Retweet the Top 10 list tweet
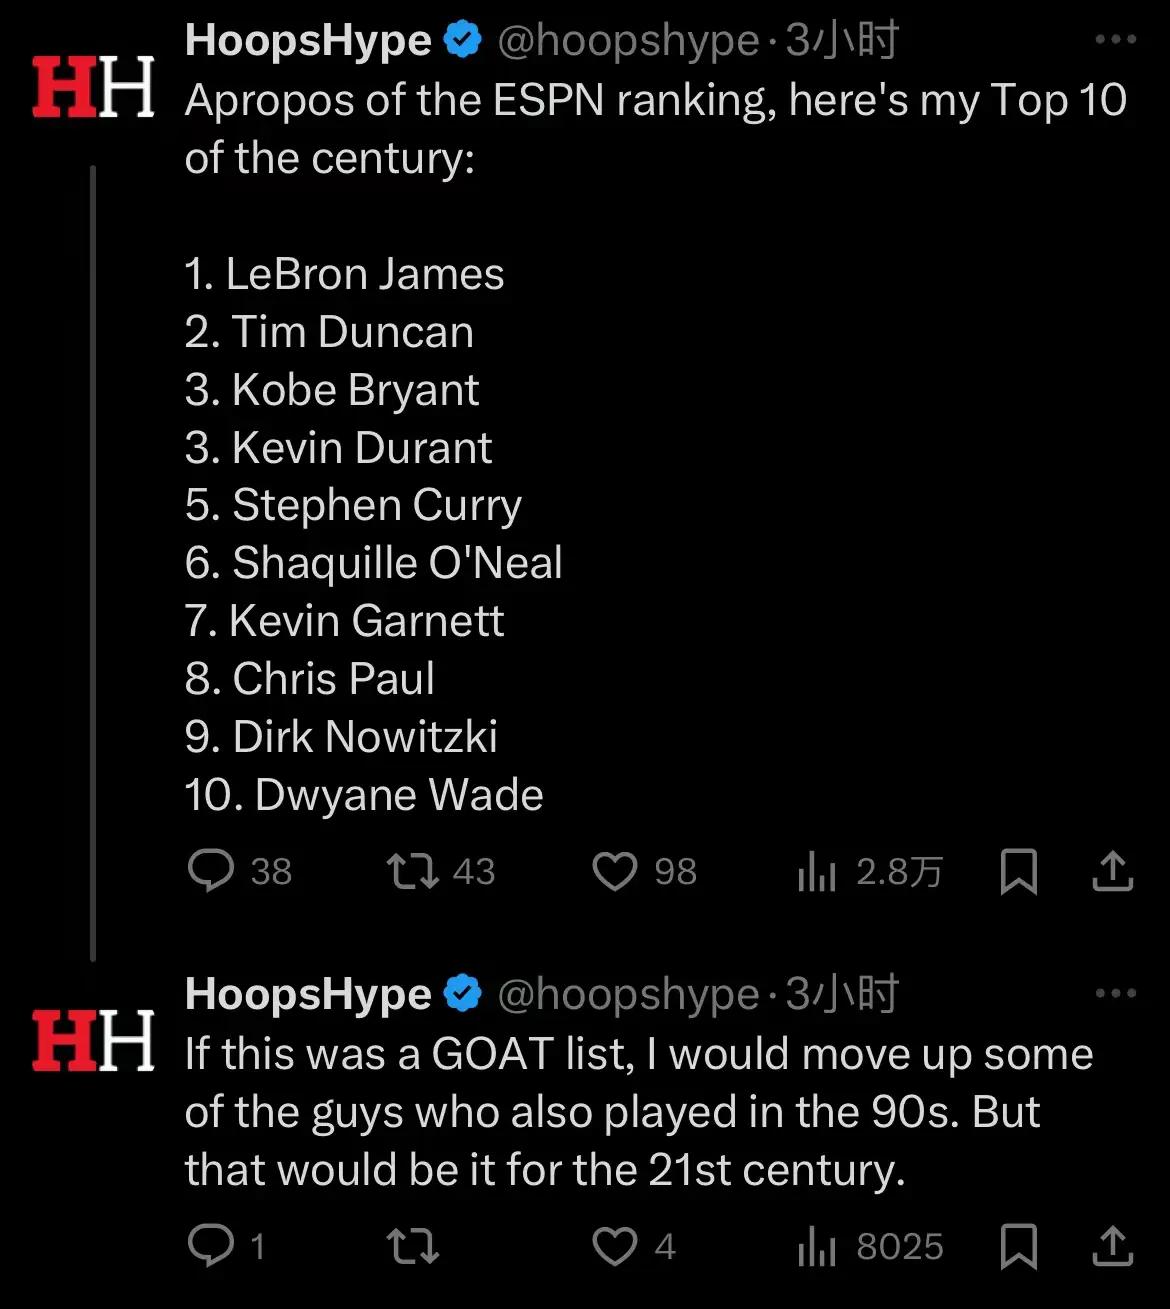This screenshot has height=1309, width=1170. 441,871
